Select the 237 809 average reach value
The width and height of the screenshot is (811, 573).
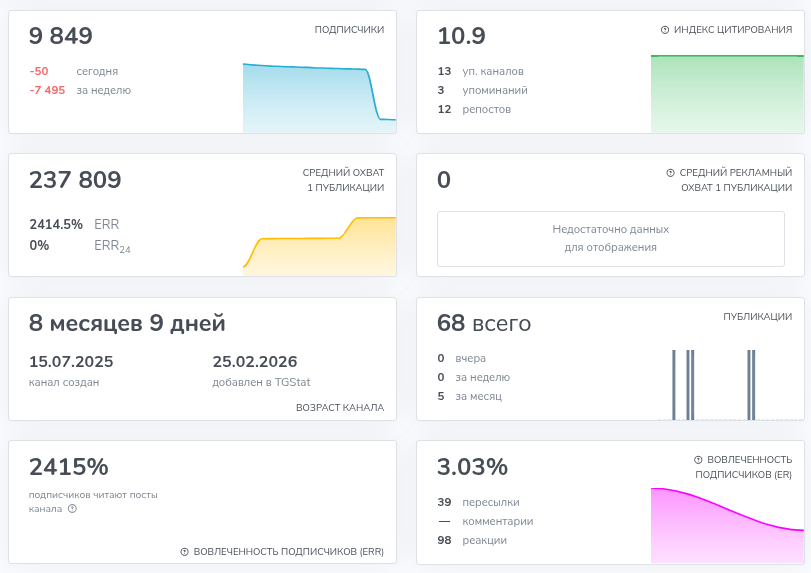tap(75, 180)
